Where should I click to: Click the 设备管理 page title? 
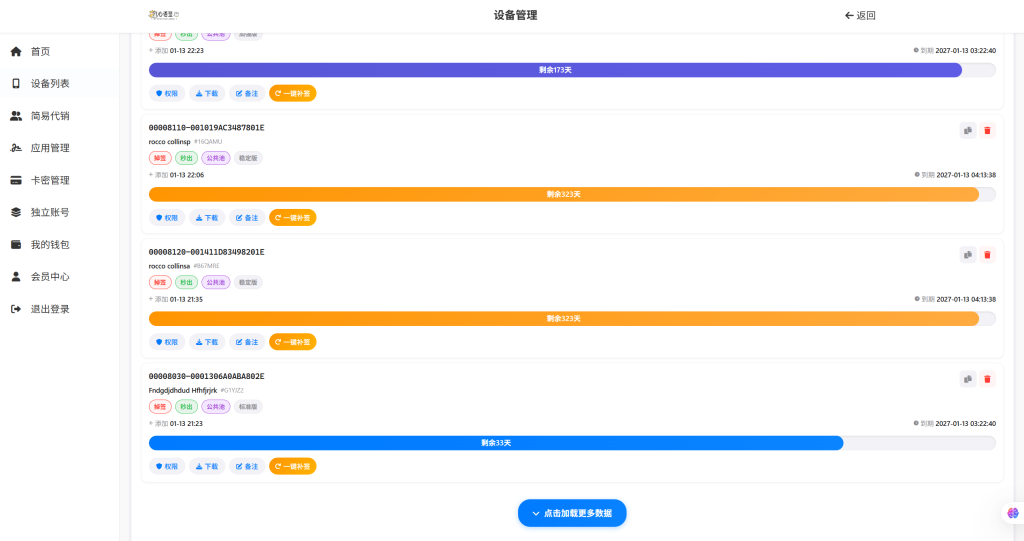coord(515,15)
